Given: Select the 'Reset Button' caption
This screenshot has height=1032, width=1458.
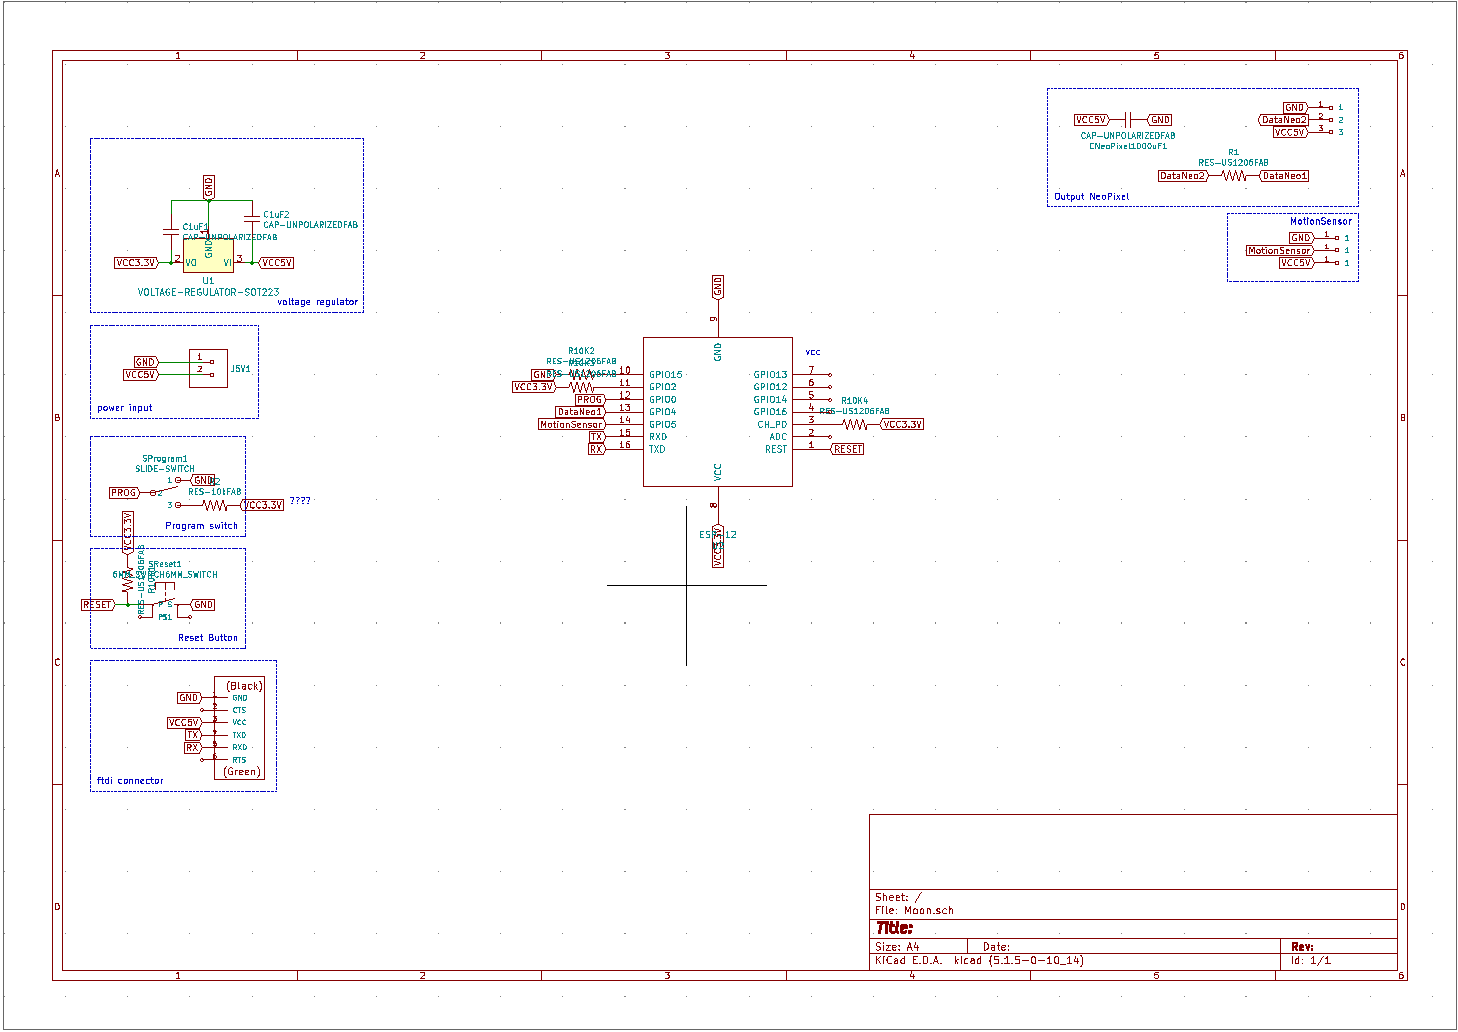Looking at the screenshot, I should click(x=208, y=638).
